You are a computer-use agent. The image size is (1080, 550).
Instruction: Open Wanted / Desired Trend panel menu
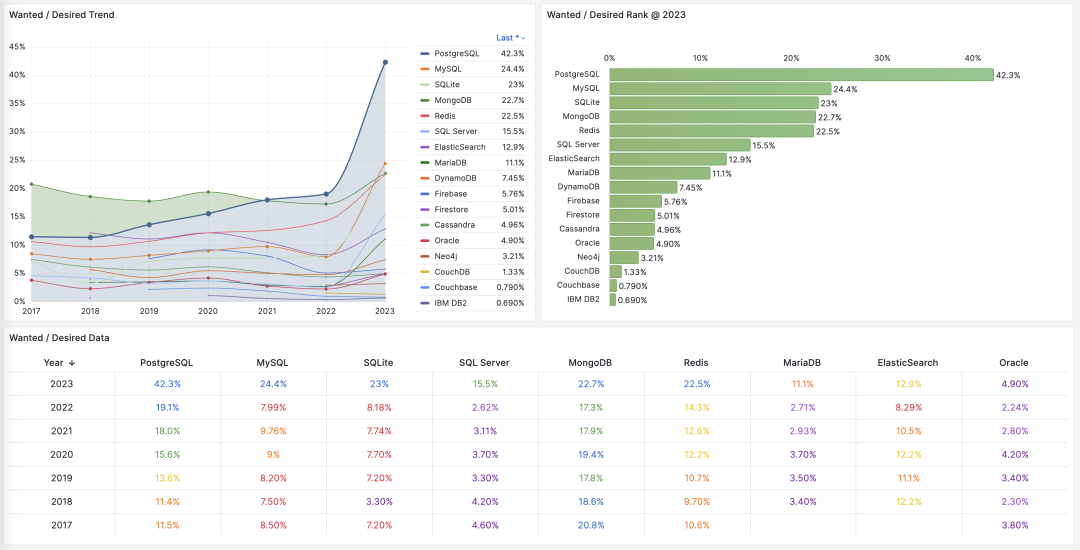(62, 15)
